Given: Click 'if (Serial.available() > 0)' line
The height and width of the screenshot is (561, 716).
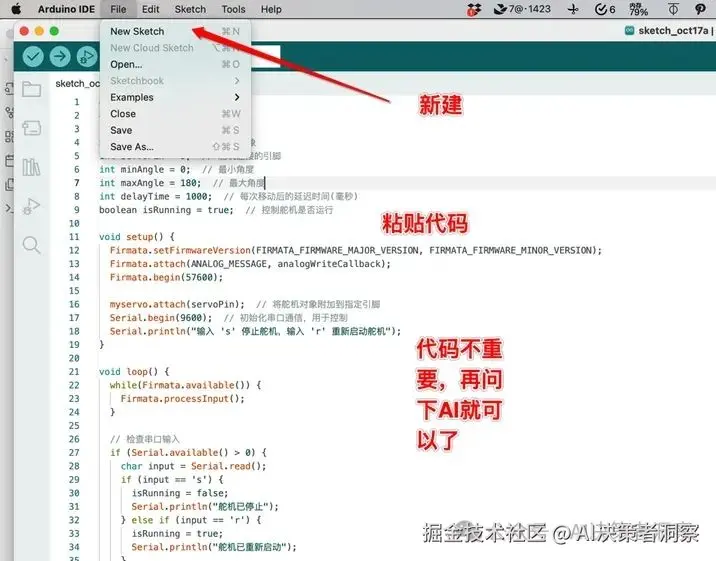Looking at the screenshot, I should pyautogui.click(x=188, y=452).
